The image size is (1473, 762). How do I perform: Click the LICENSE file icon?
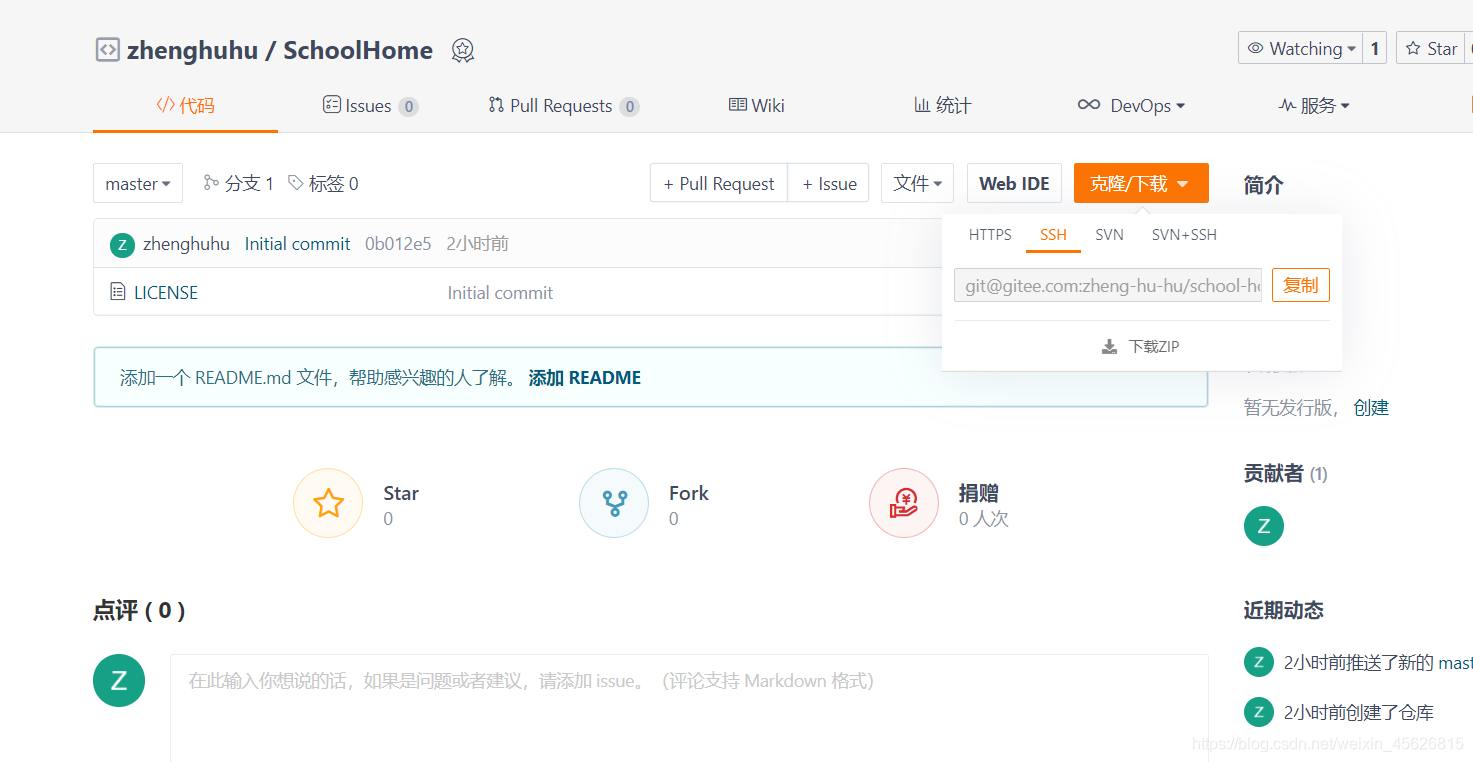(x=118, y=293)
